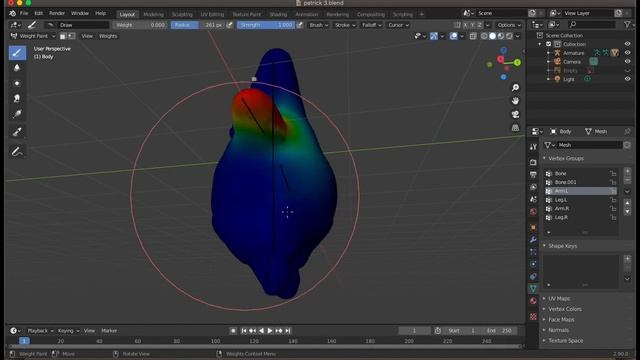Screen dimensions: 640x360
Task: Open the Falloff dropdown
Action: tap(371, 25)
